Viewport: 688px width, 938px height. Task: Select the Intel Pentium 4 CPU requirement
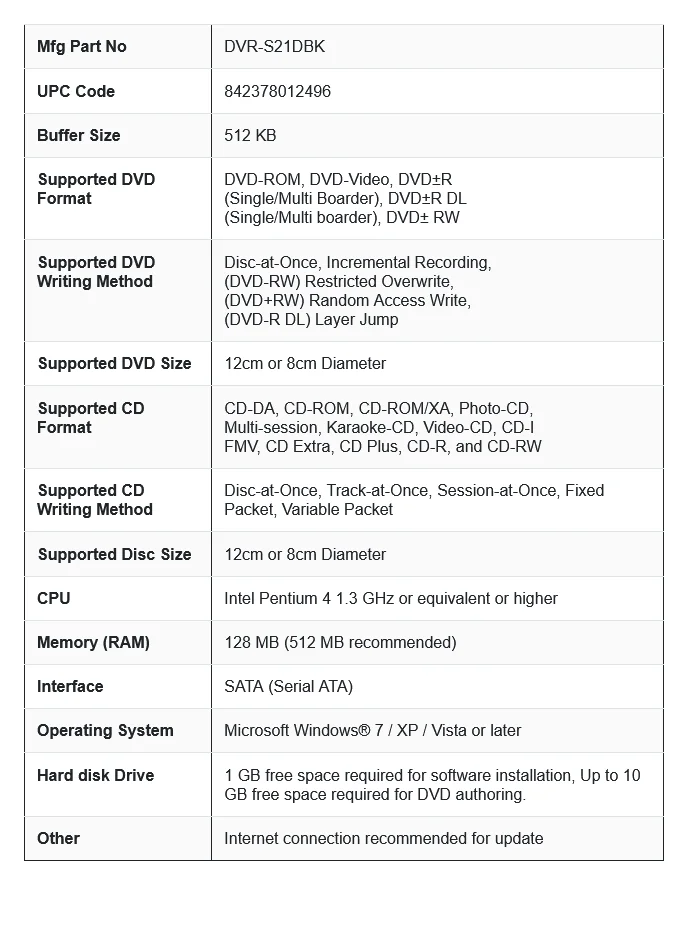(390, 598)
